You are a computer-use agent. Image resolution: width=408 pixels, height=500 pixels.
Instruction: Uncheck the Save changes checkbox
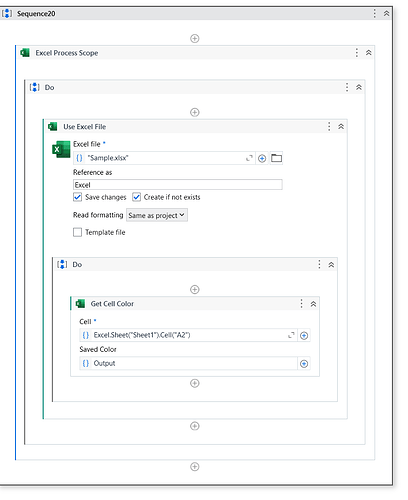77,197
